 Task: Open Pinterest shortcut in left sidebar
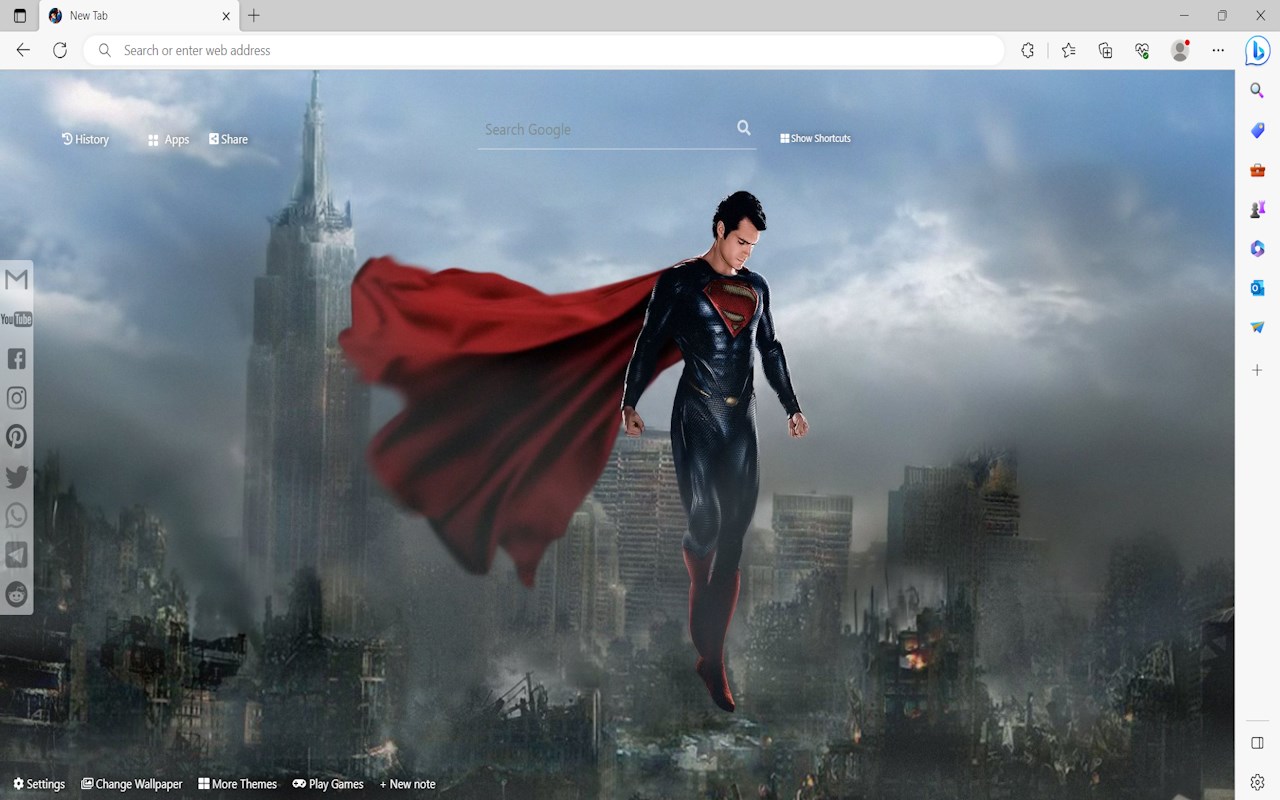point(16,437)
